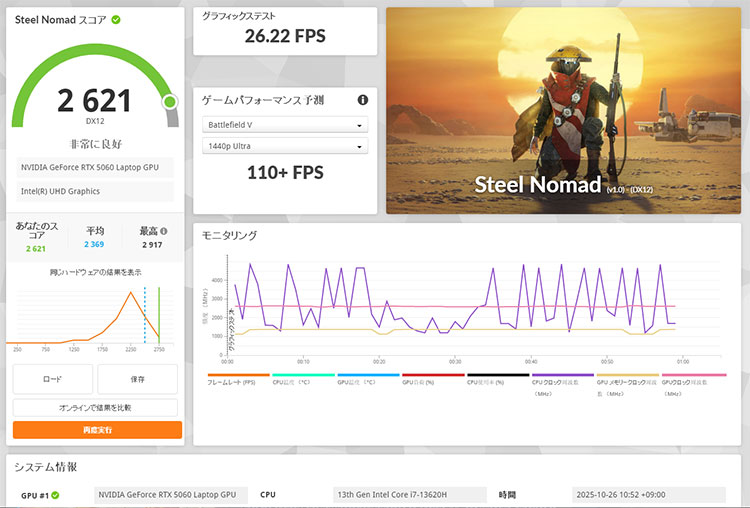The width and height of the screenshot is (750, 508).
Task: Click the green knob on the score gauge
Action: pyautogui.click(x=169, y=101)
